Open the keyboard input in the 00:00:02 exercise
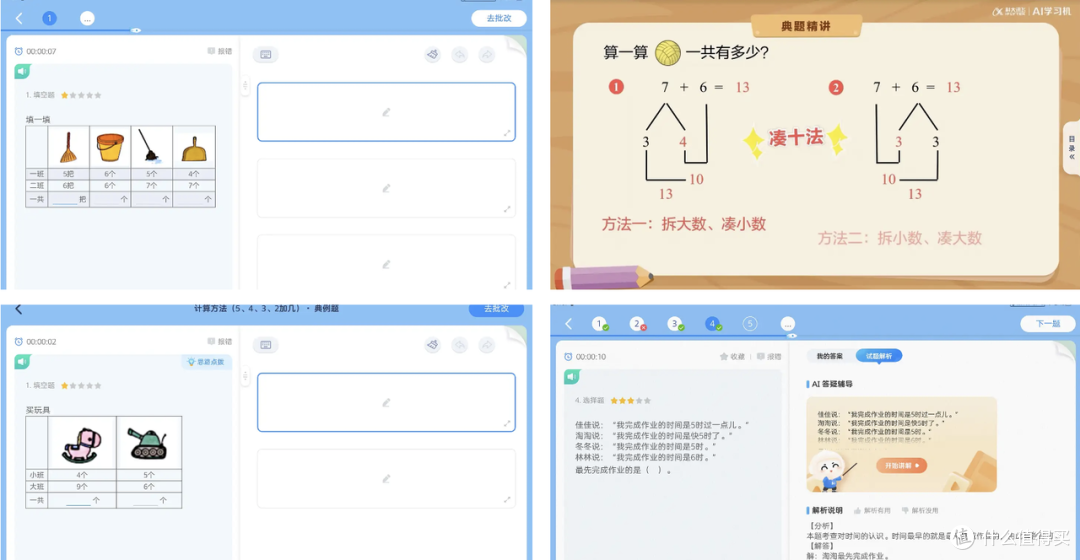The image size is (1080, 560). tap(266, 344)
